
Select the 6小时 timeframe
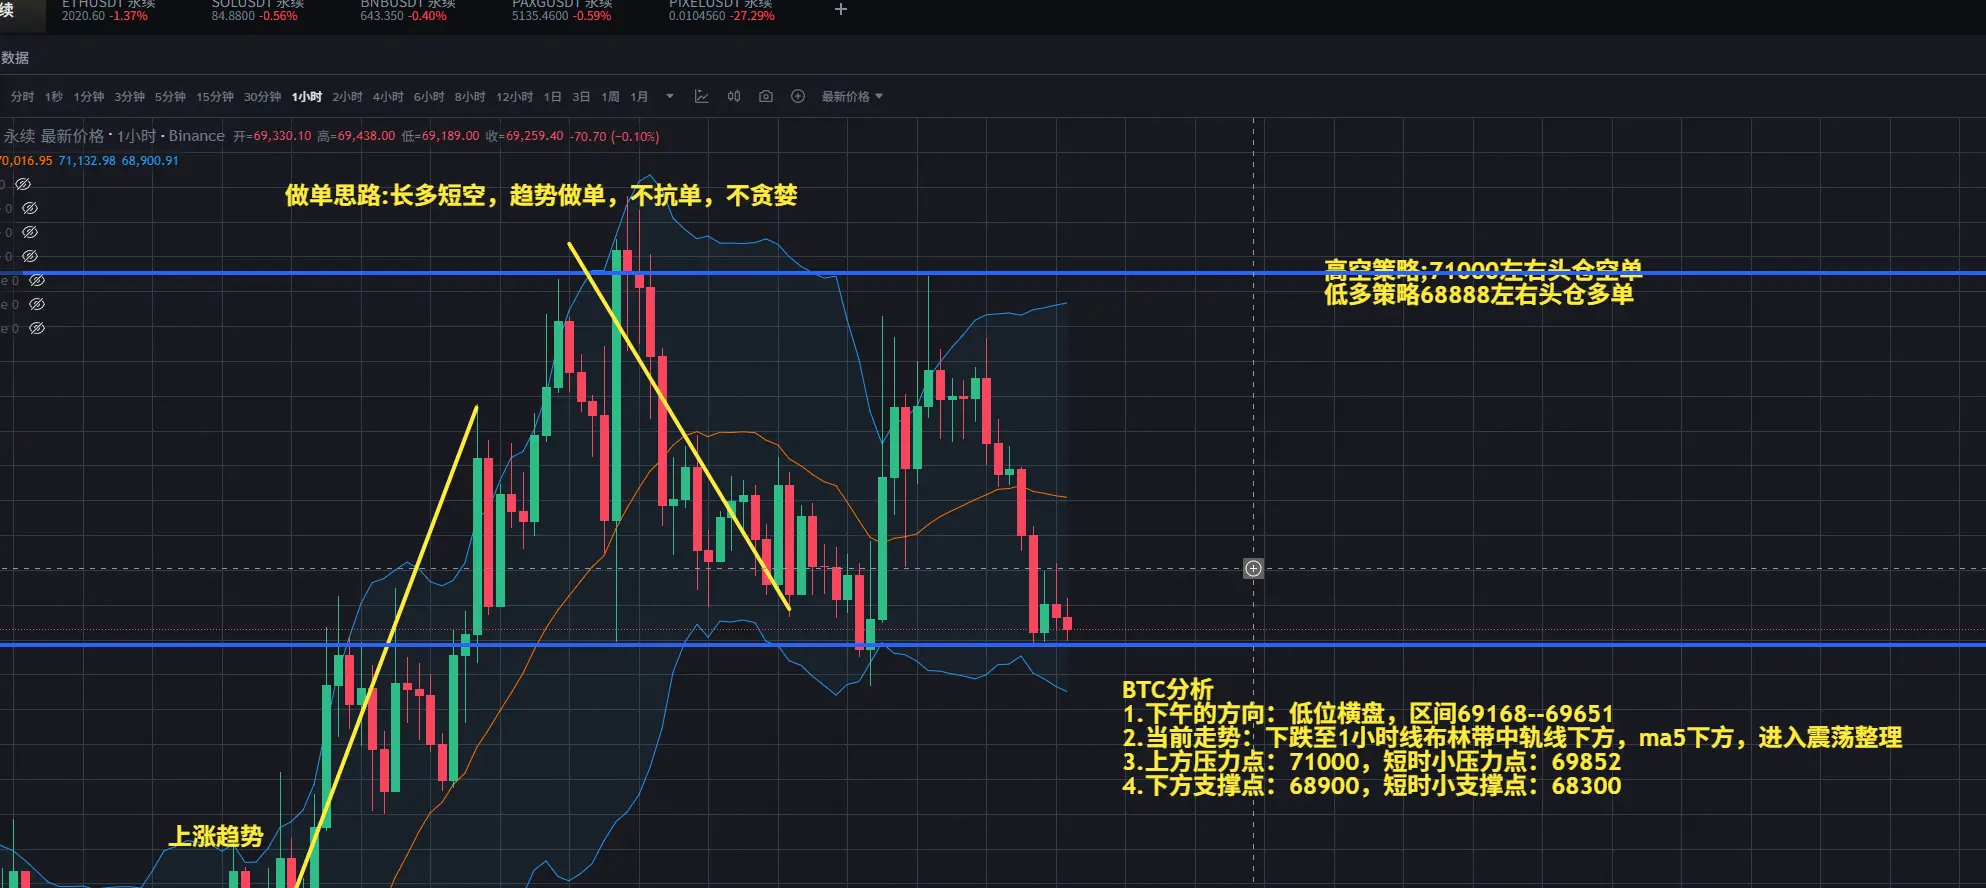point(429,97)
